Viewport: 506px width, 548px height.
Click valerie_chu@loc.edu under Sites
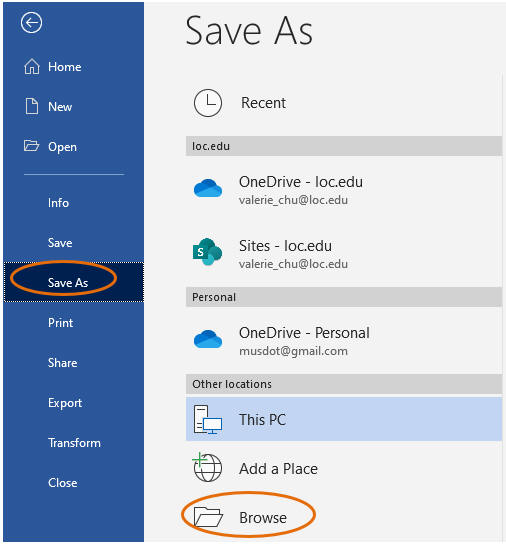pos(293,264)
